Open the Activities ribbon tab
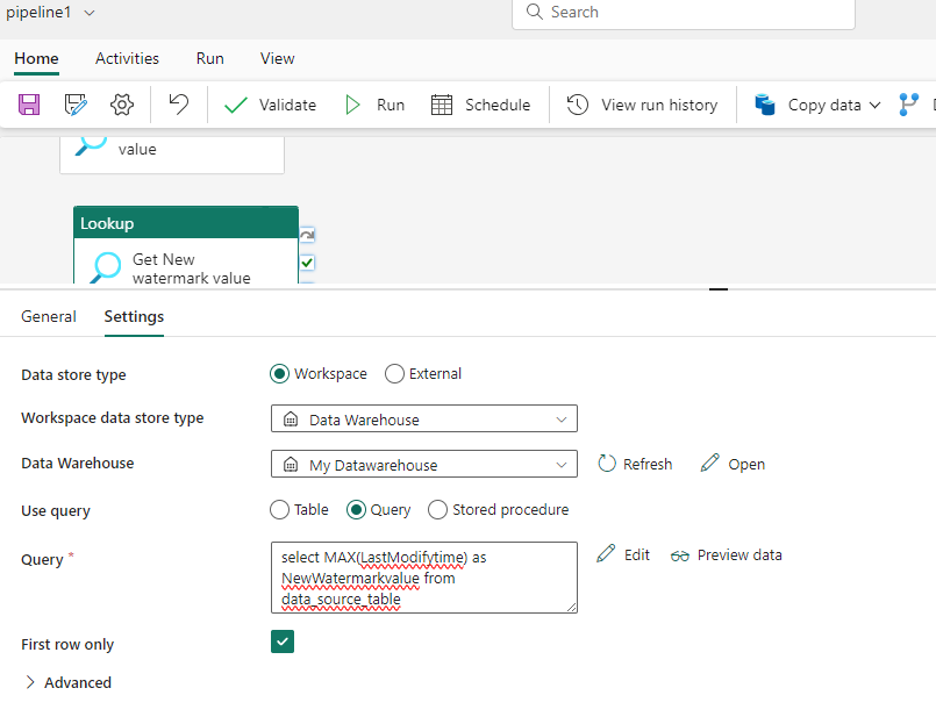 coord(127,58)
